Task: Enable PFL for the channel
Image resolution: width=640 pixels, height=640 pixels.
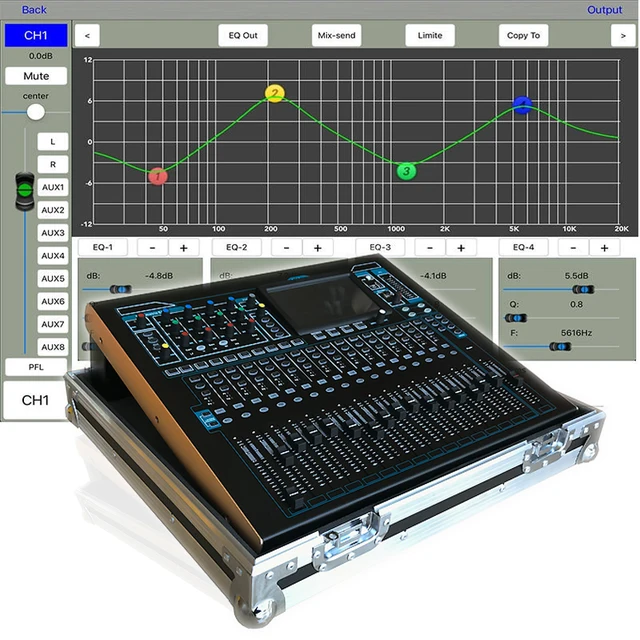Action: point(36,367)
